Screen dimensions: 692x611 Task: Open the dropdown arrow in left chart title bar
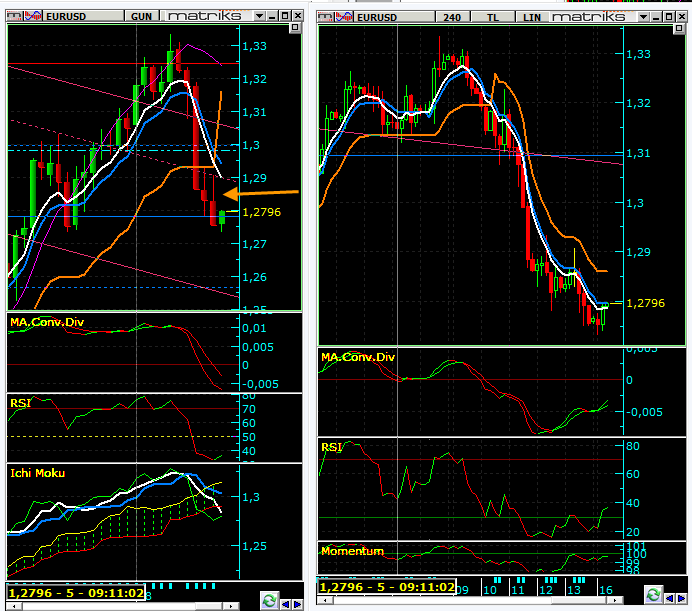point(259,16)
